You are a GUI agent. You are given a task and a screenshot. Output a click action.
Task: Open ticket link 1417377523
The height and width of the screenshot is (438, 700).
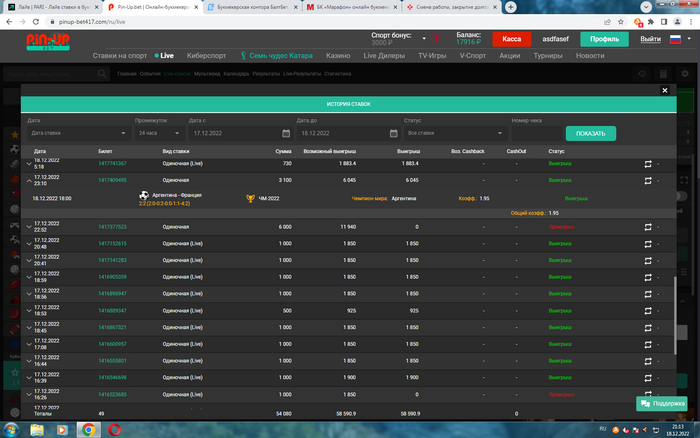click(x=112, y=227)
